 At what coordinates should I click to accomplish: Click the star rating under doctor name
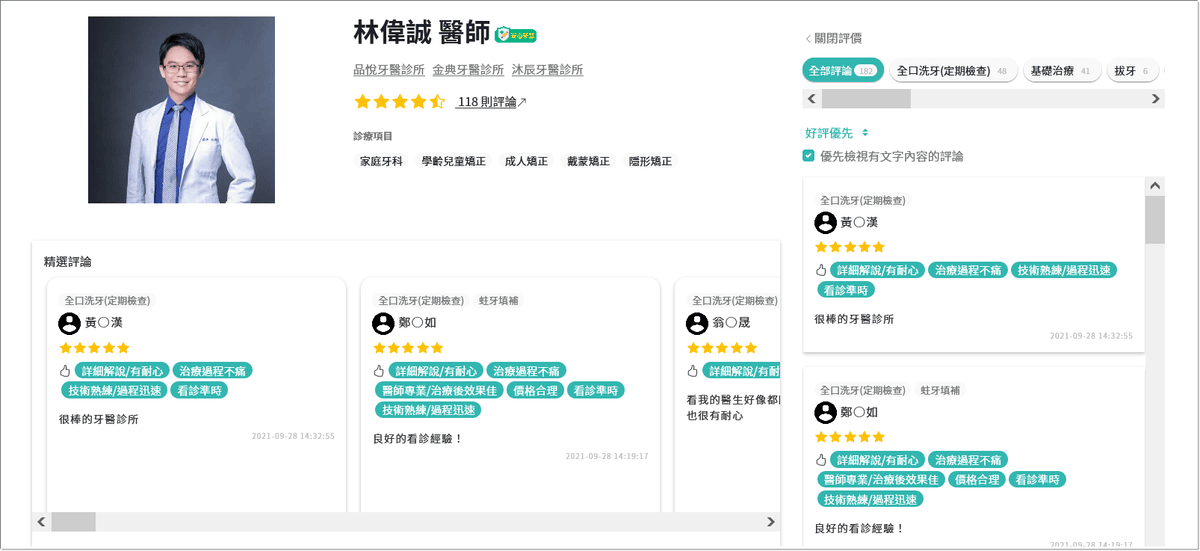pyautogui.click(x=400, y=102)
